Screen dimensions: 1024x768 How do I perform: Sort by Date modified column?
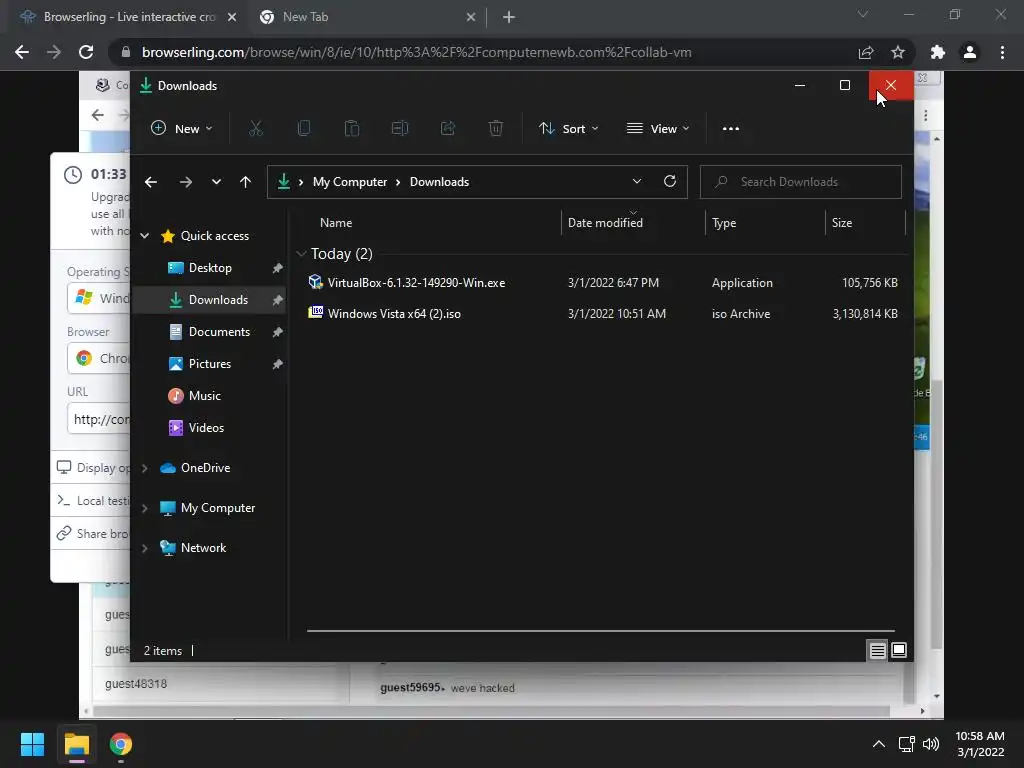(x=605, y=223)
